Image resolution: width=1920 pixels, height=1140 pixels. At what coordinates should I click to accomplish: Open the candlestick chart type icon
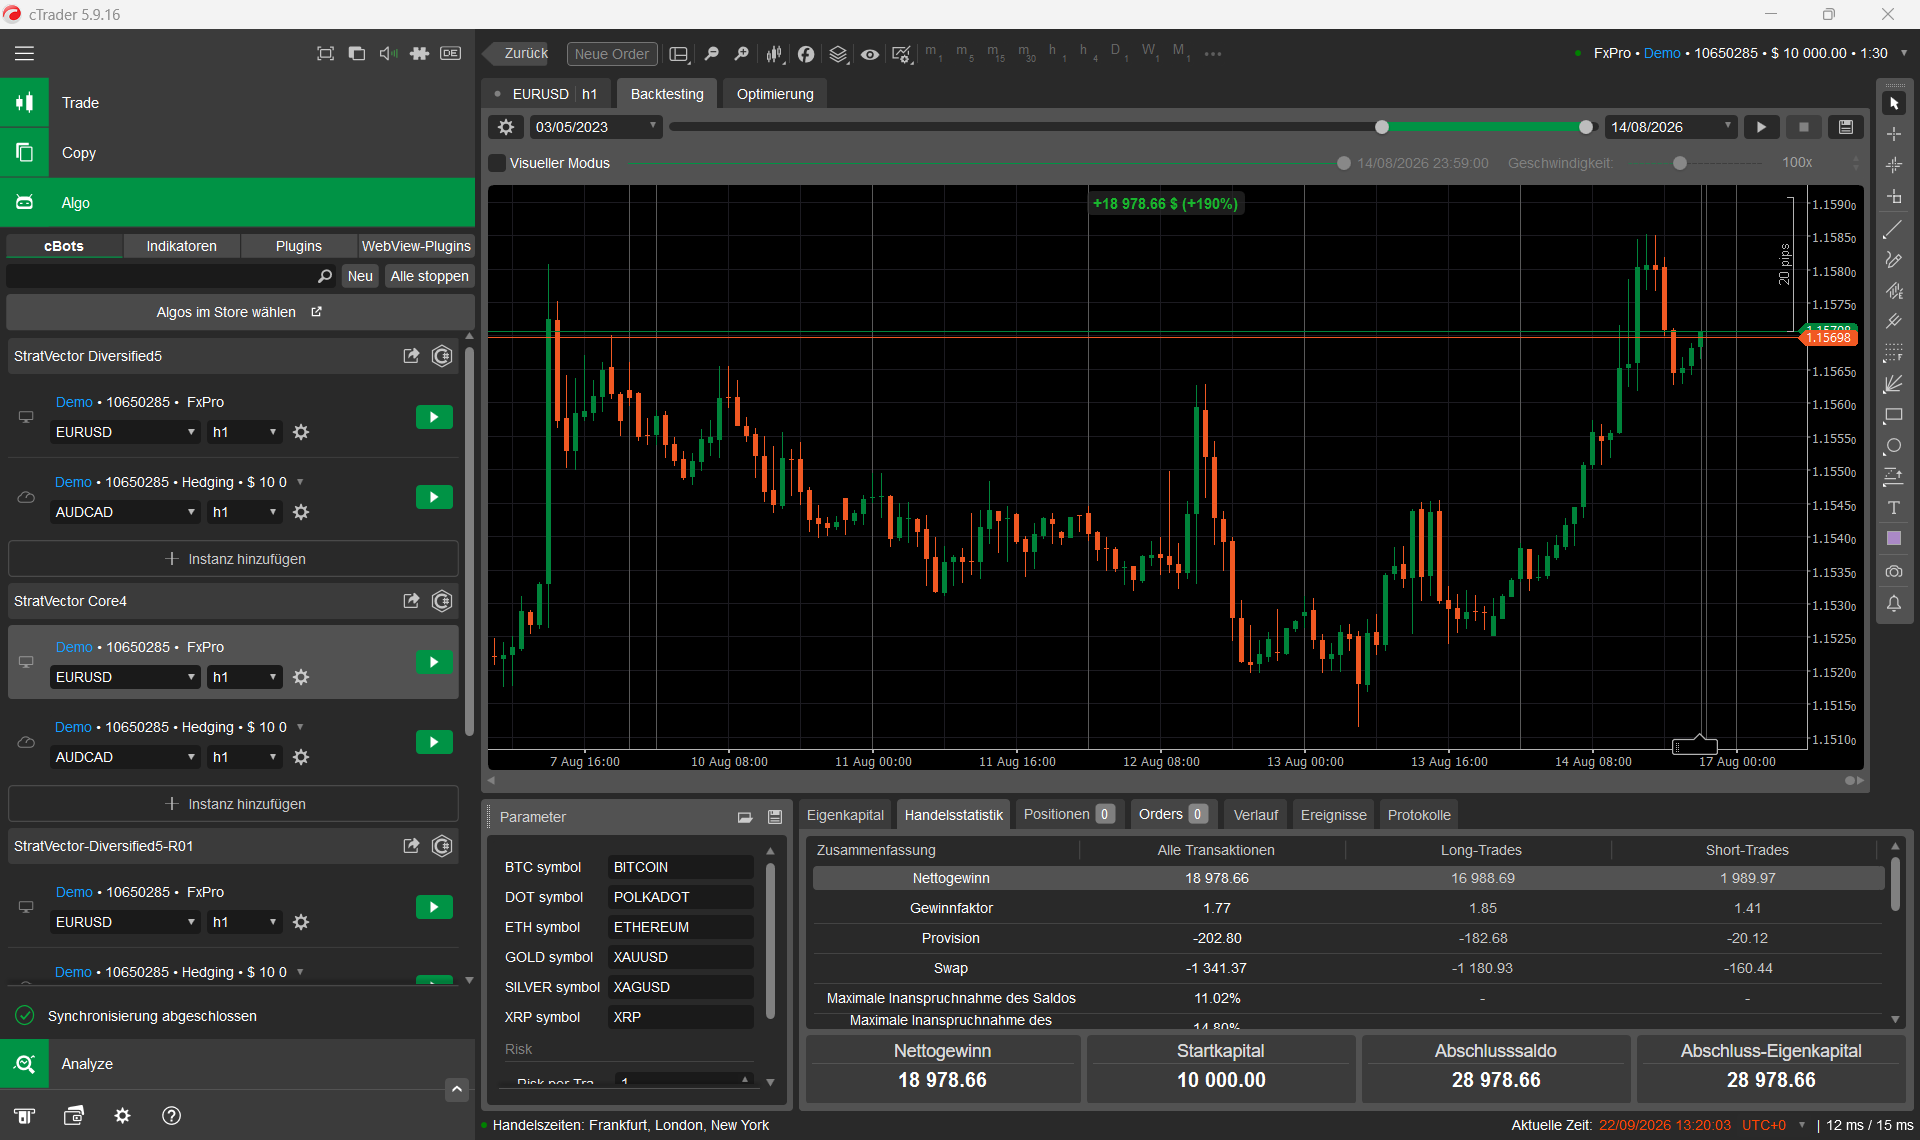[774, 54]
